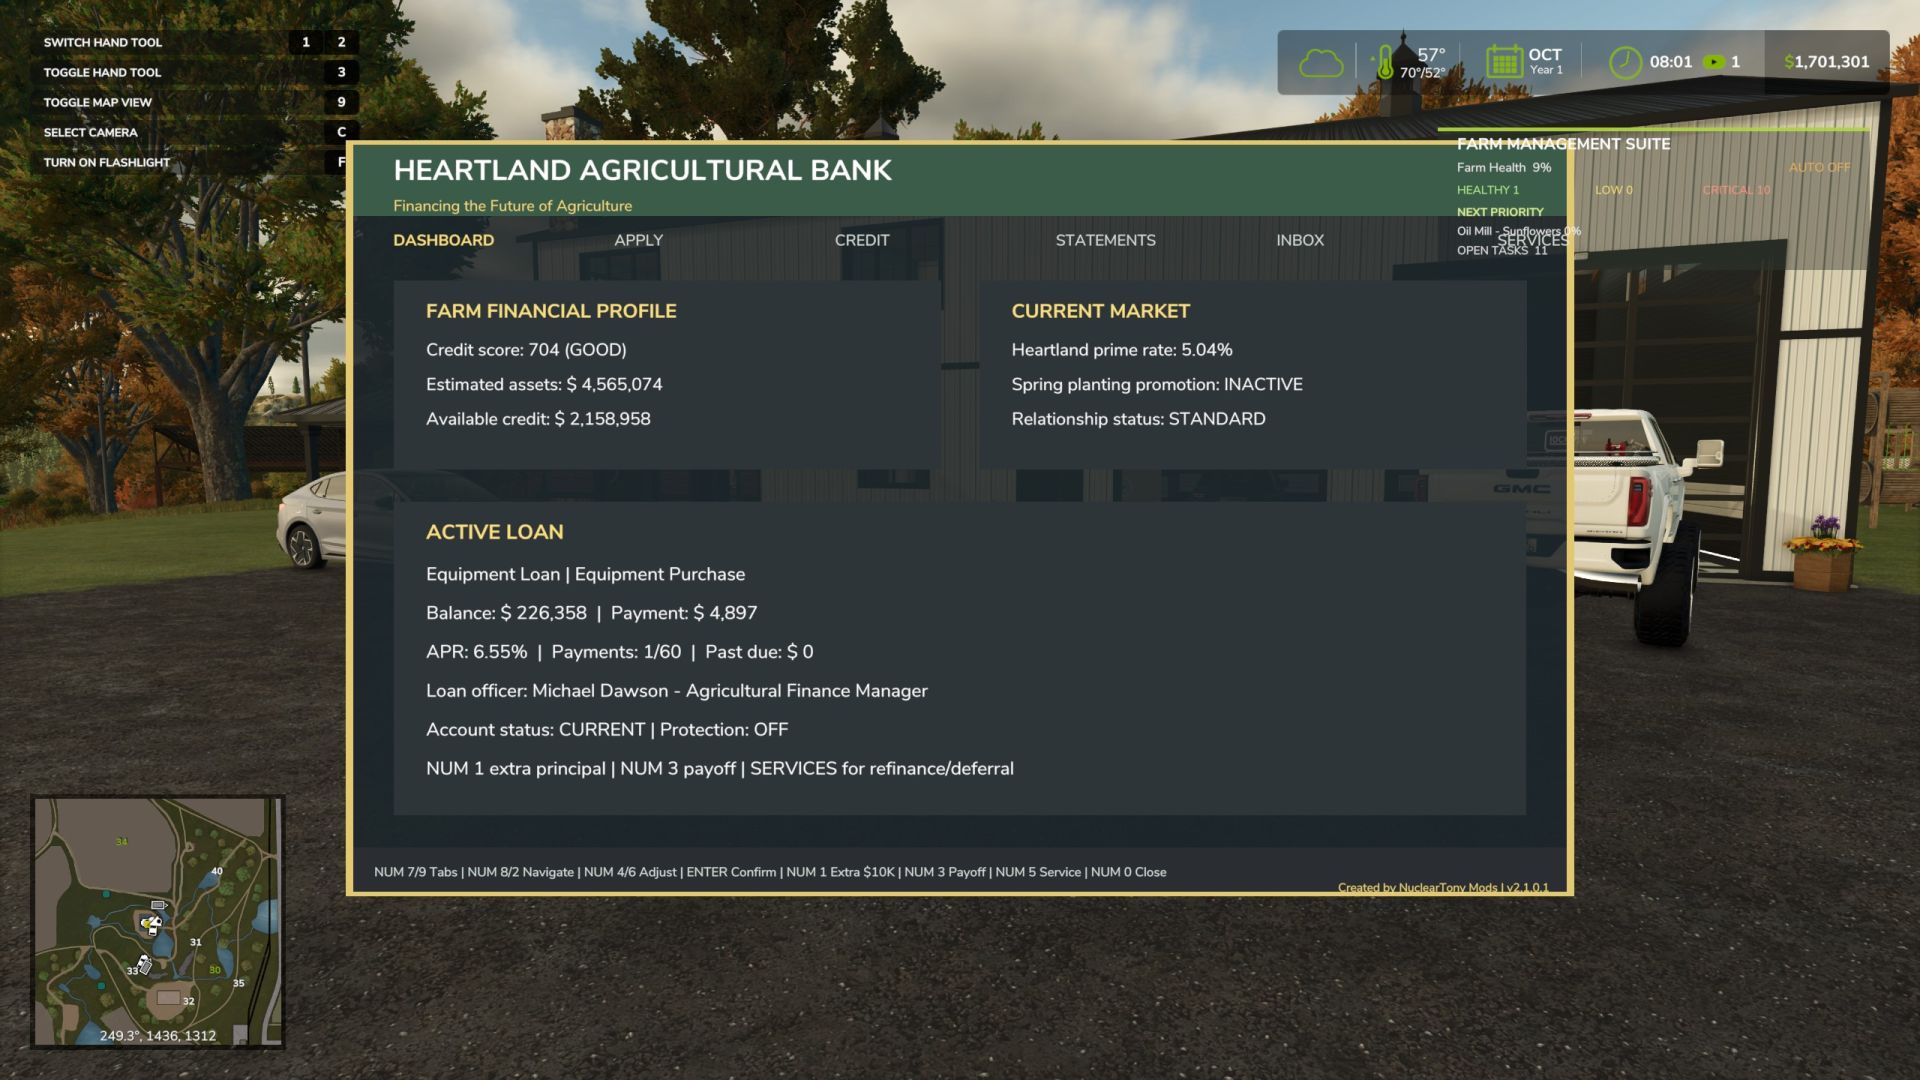This screenshot has width=1920, height=1080.
Task: Open the Inbox tab
Action: point(1299,240)
